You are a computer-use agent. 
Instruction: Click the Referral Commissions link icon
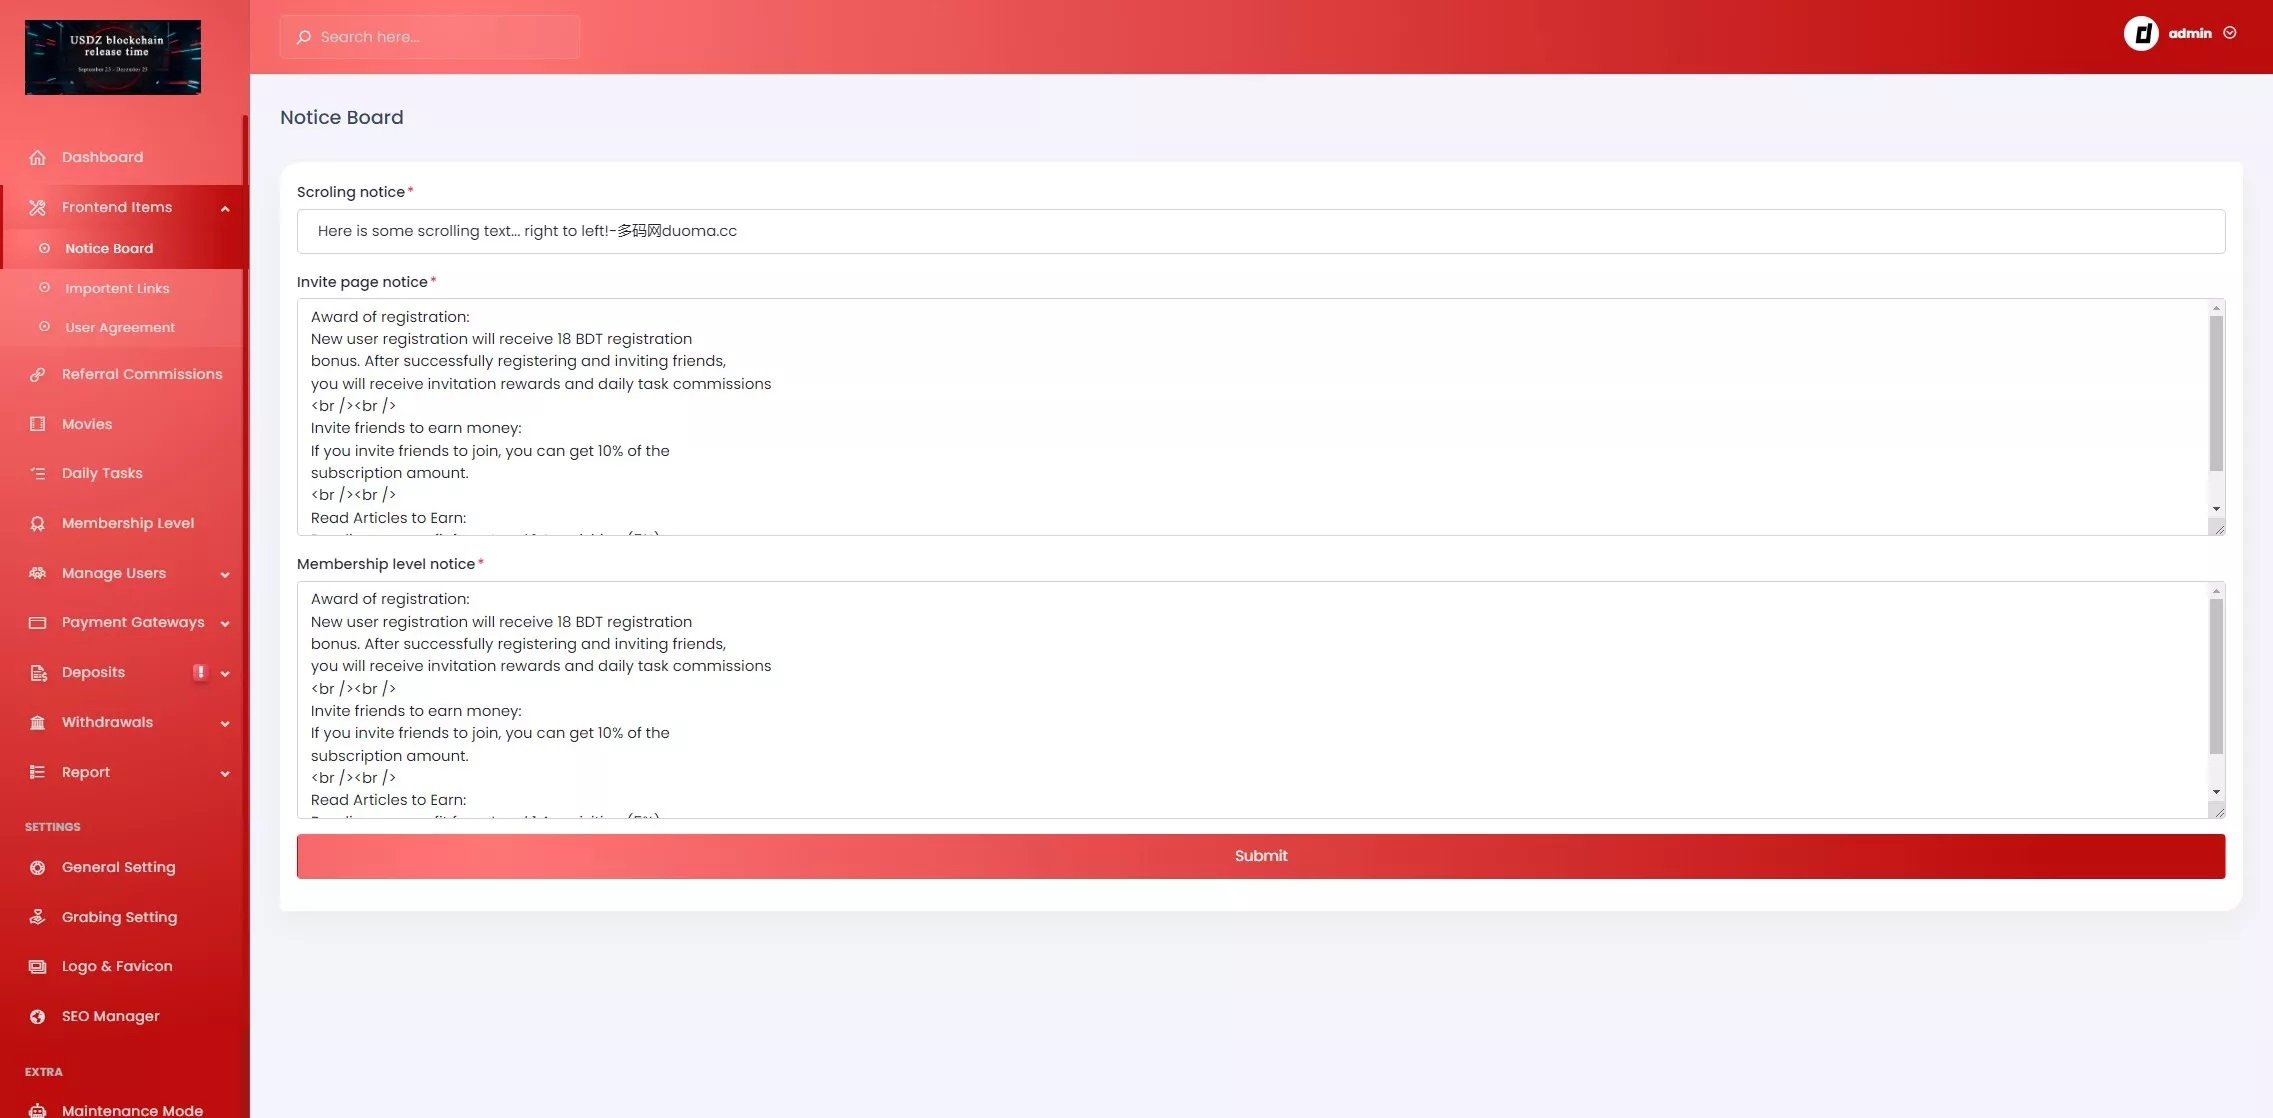point(38,374)
